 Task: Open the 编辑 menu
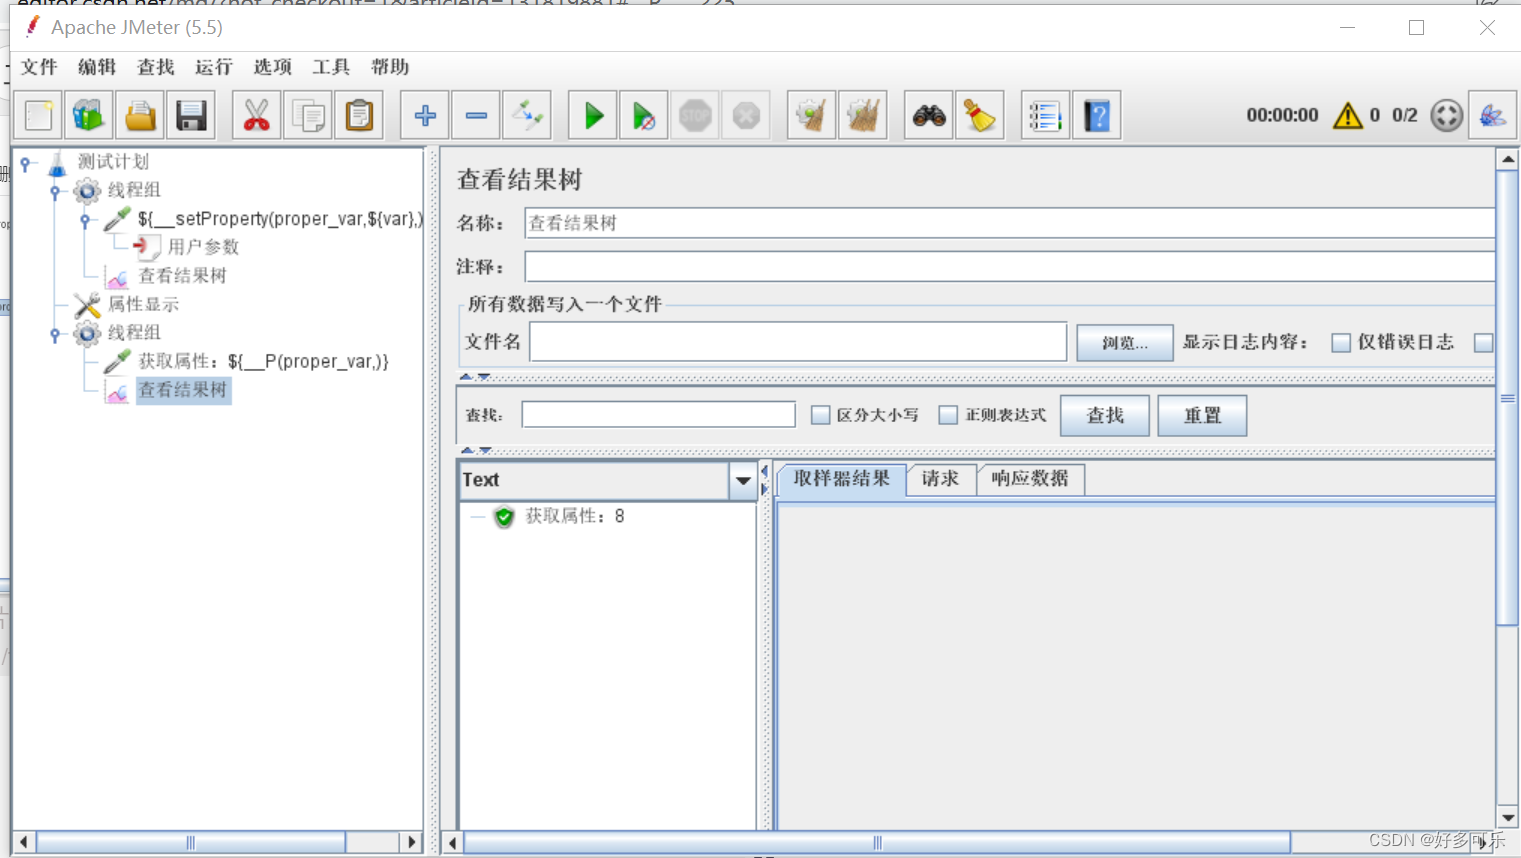pos(97,67)
